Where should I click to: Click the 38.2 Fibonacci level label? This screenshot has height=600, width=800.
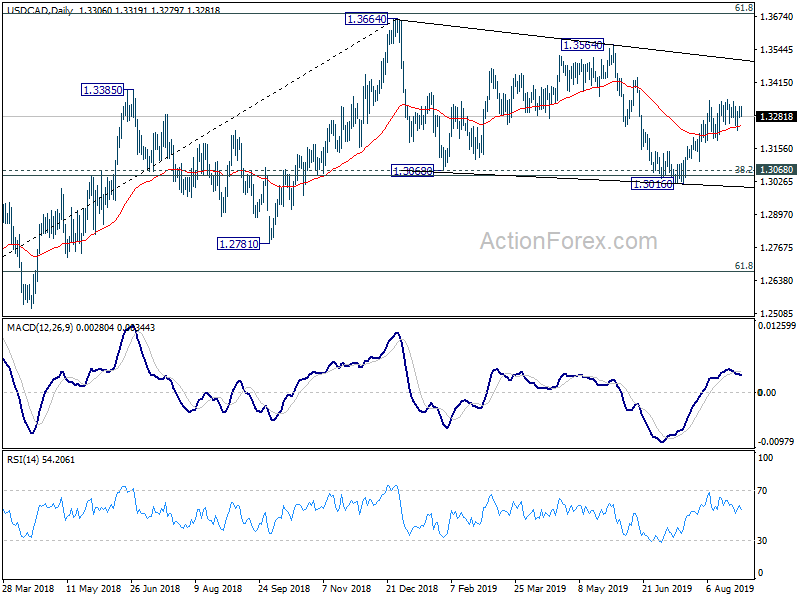point(744,169)
